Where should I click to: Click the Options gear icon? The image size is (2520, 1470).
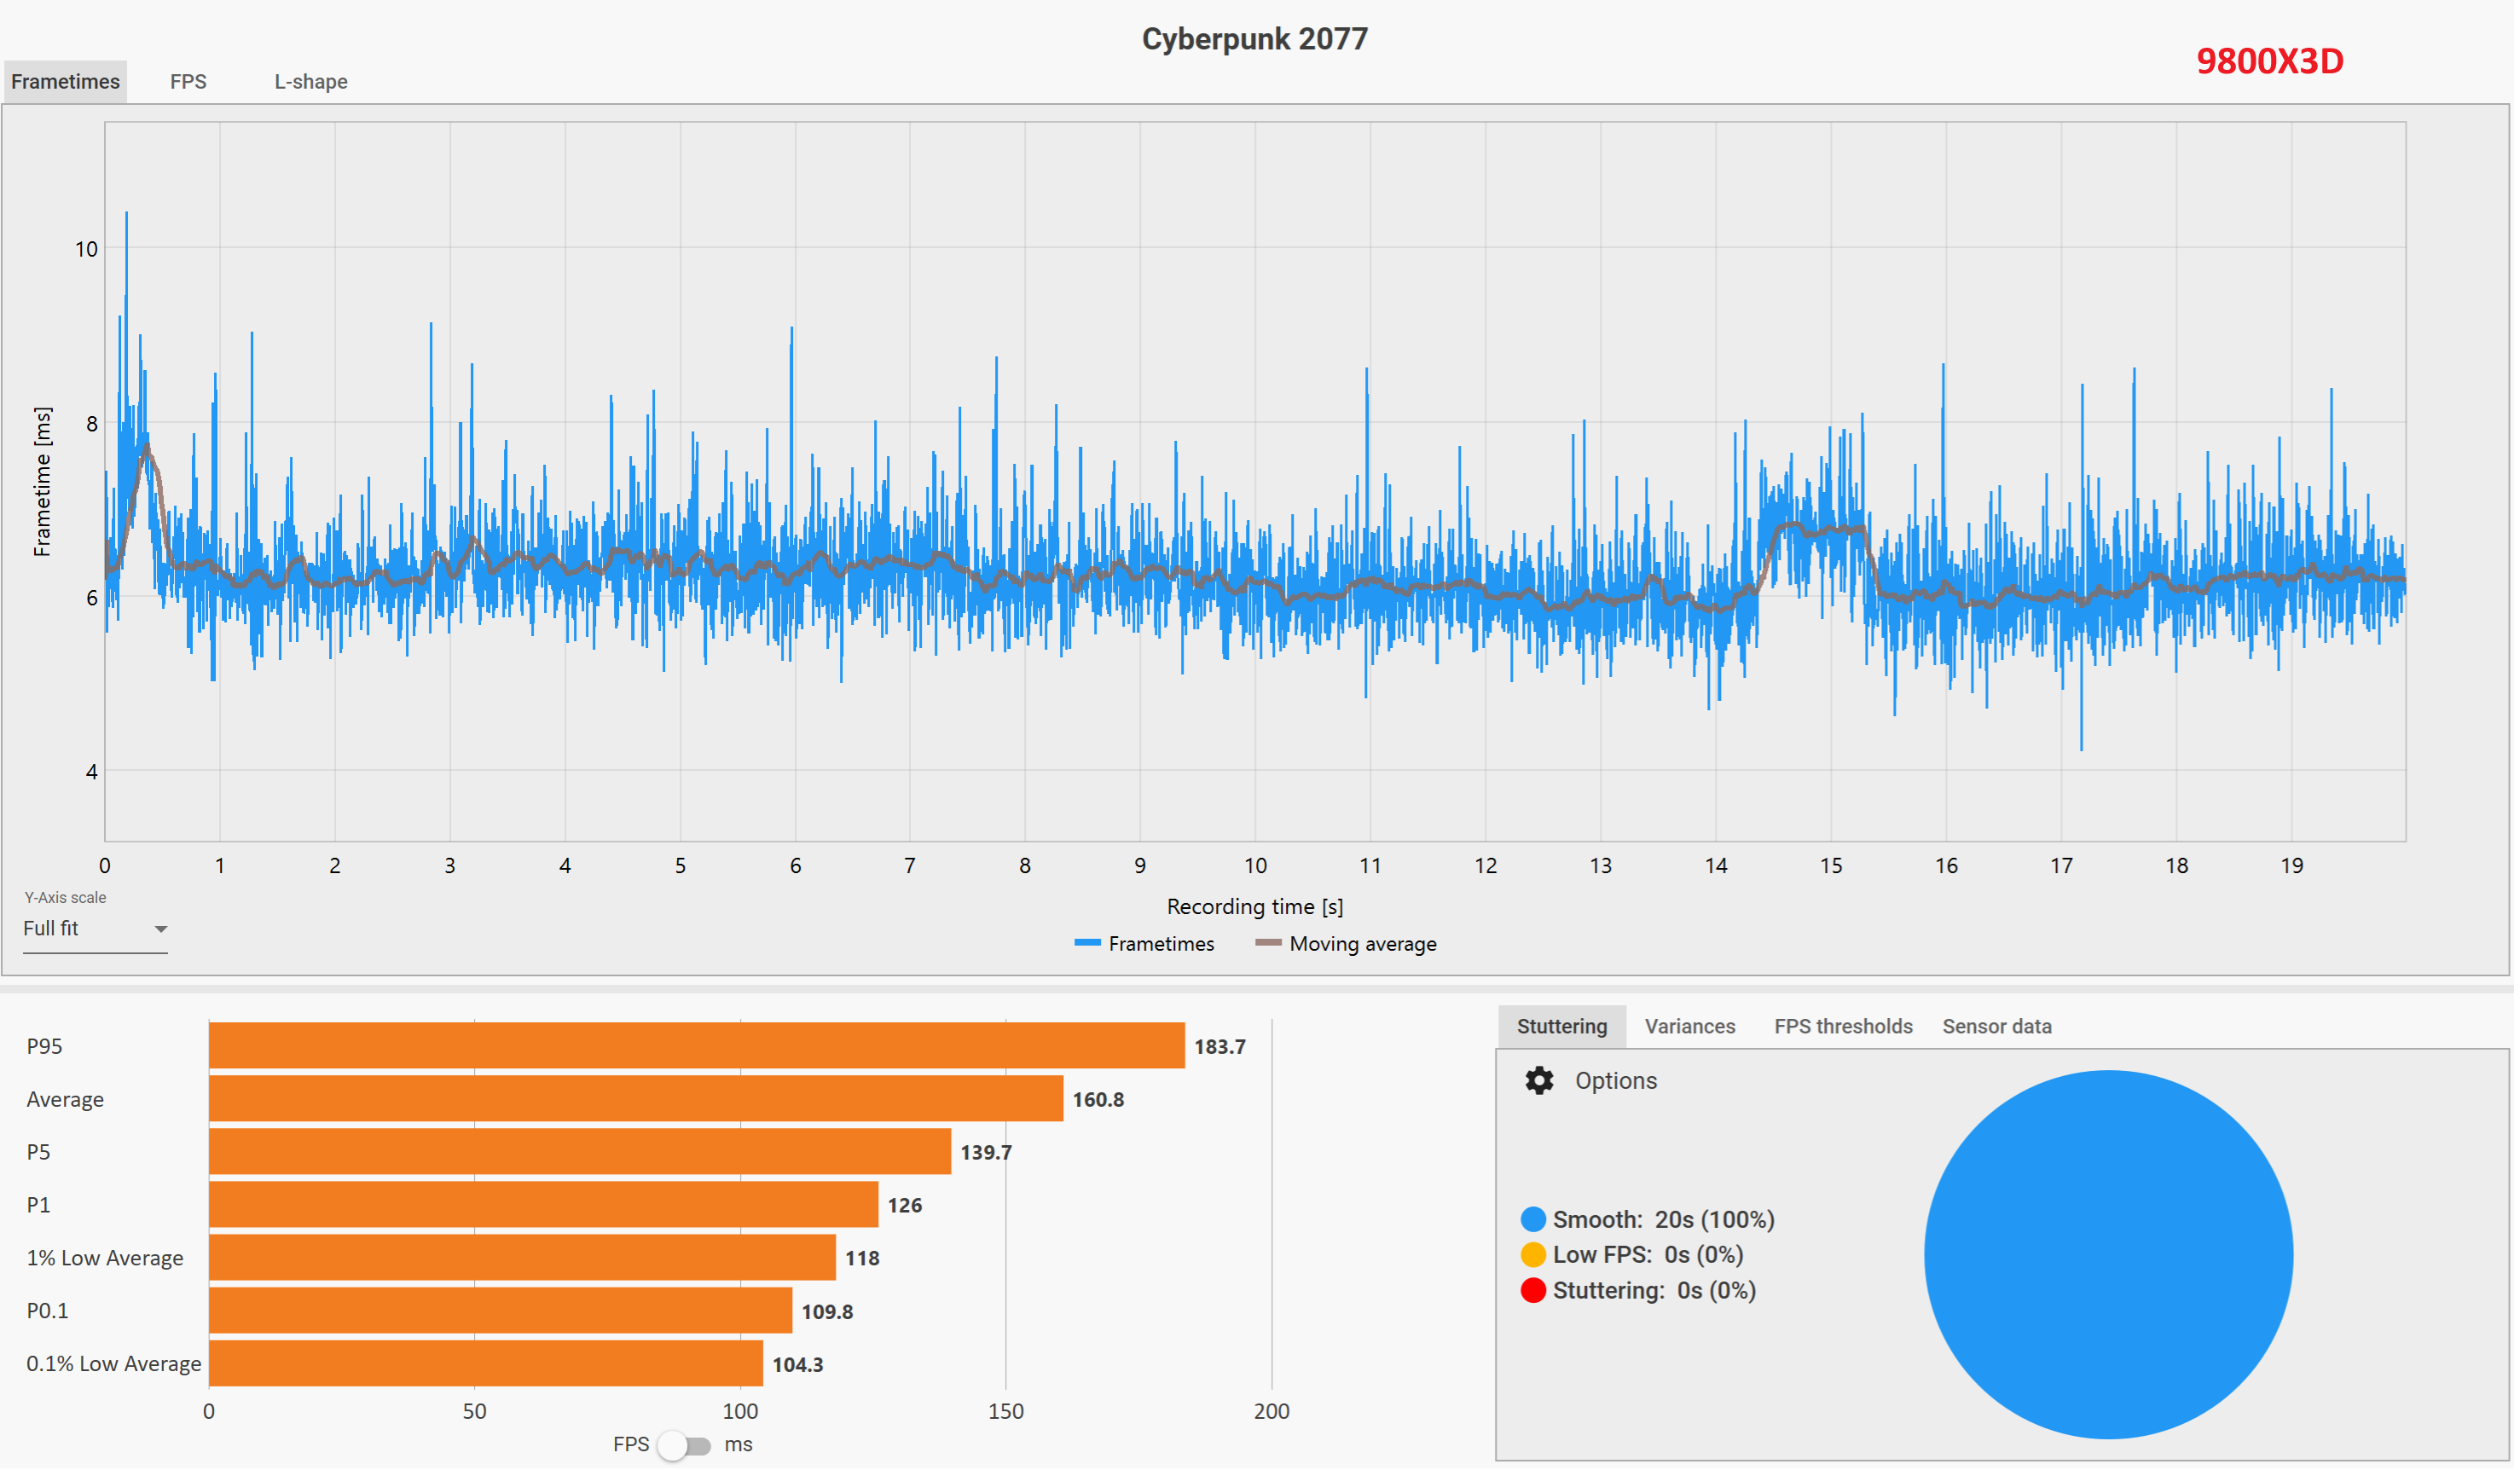click(x=1542, y=1083)
